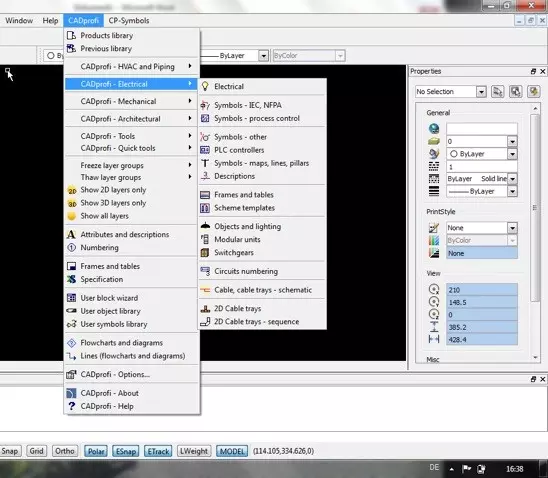Click CADprofi menu bar item
The height and width of the screenshot is (478, 548).
pyautogui.click(x=84, y=21)
